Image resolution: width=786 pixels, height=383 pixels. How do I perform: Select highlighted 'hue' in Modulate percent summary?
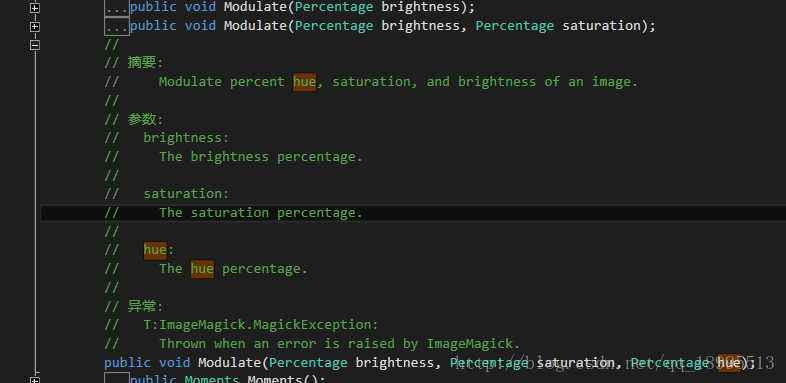305,82
